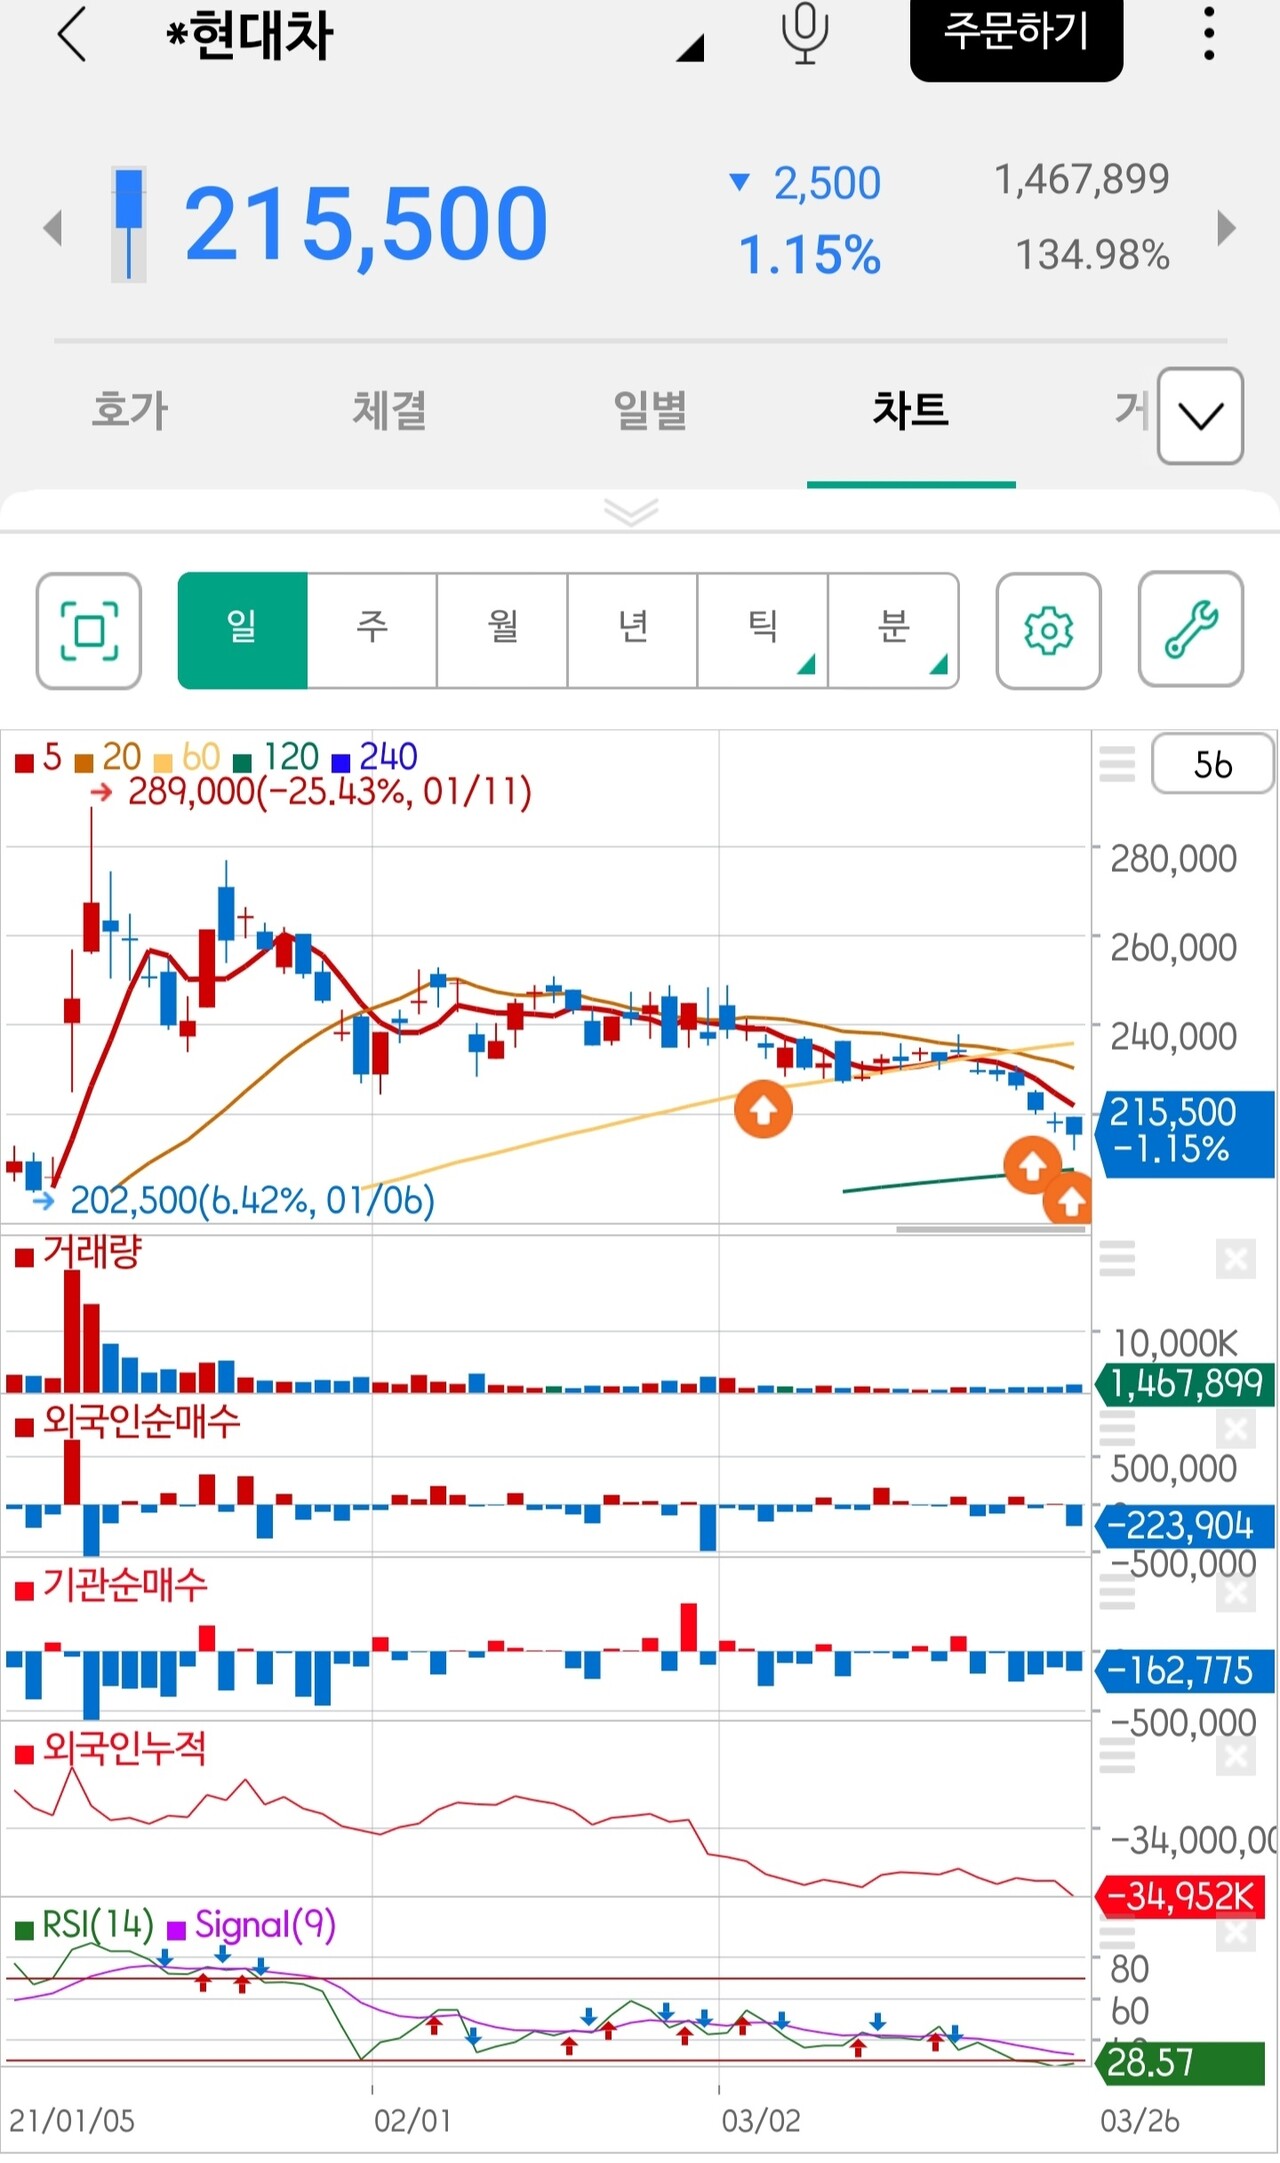This screenshot has width=1280, height=2163.
Task: Open the chart wrench tools
Action: tap(1190, 630)
